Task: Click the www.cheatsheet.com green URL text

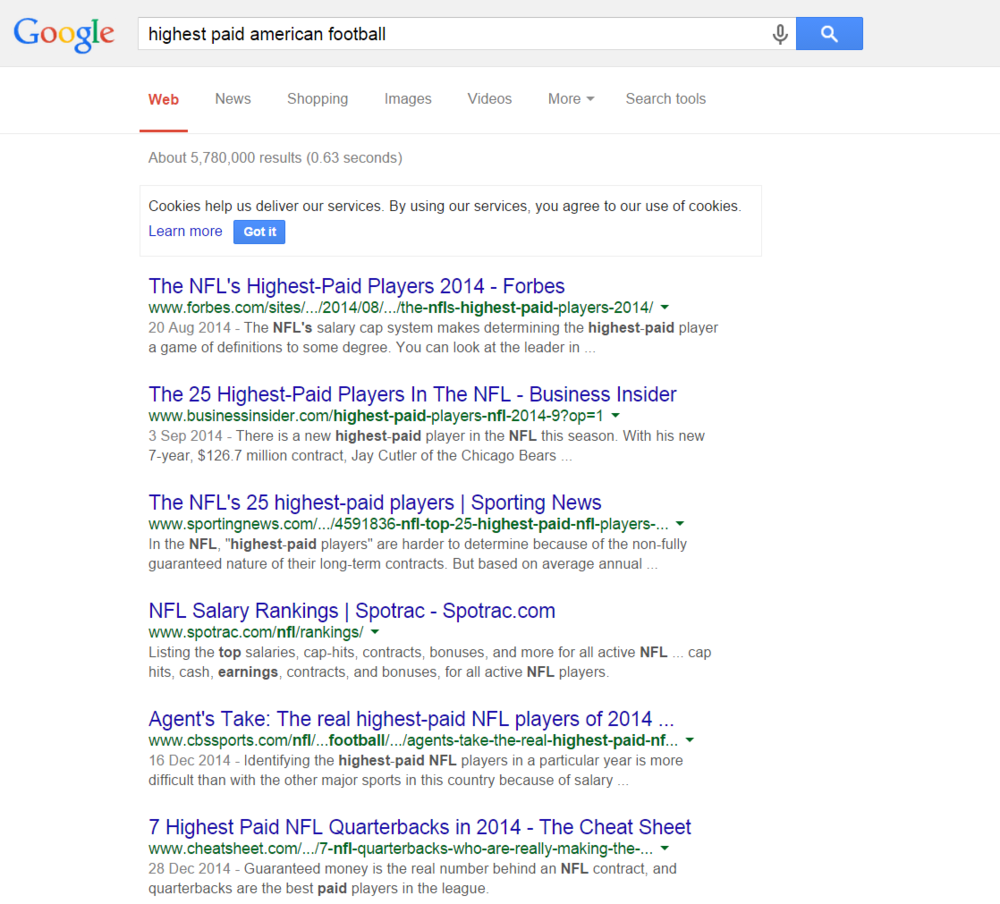Action: coord(401,848)
